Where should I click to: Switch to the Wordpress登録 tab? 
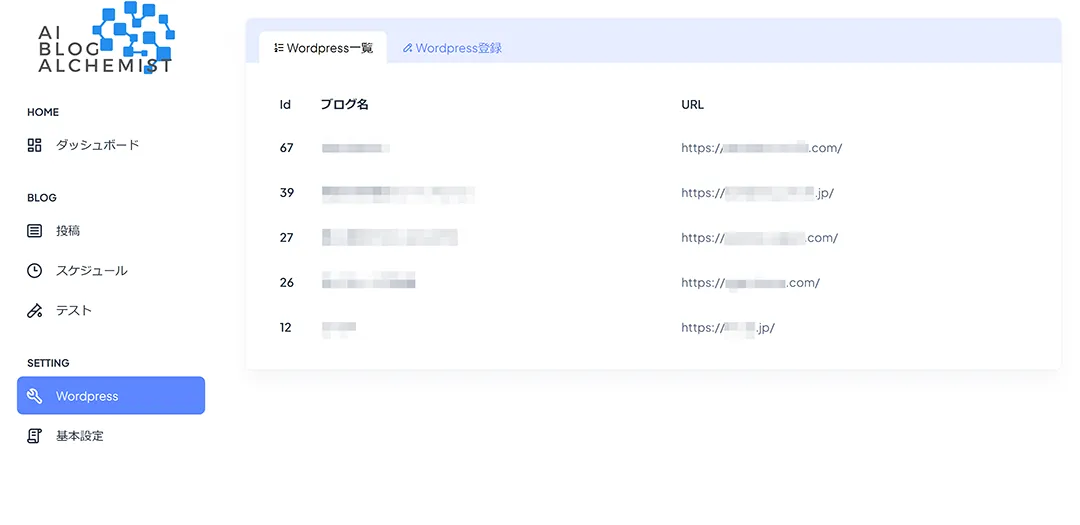point(452,48)
